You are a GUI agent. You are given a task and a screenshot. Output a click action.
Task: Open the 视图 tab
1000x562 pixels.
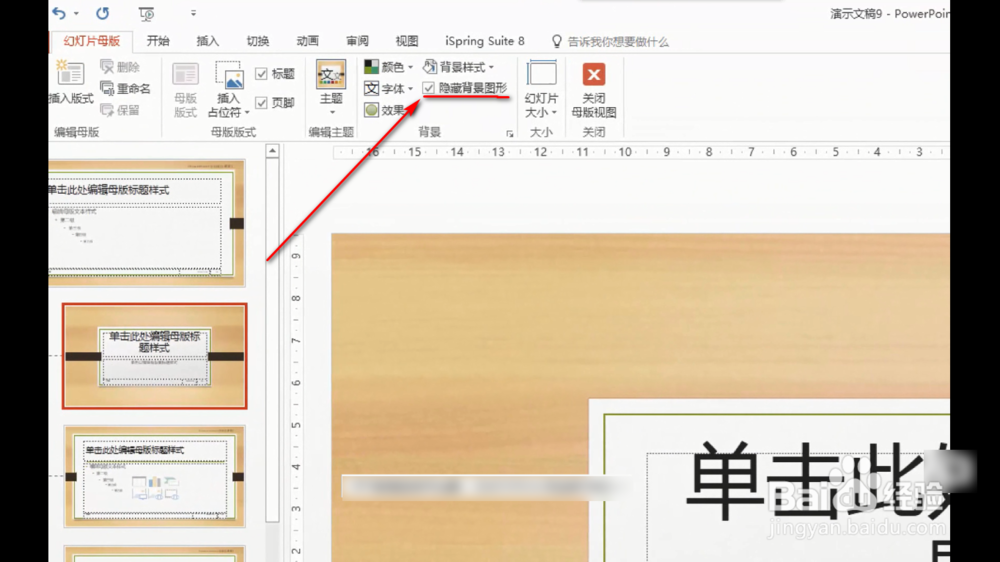407,41
